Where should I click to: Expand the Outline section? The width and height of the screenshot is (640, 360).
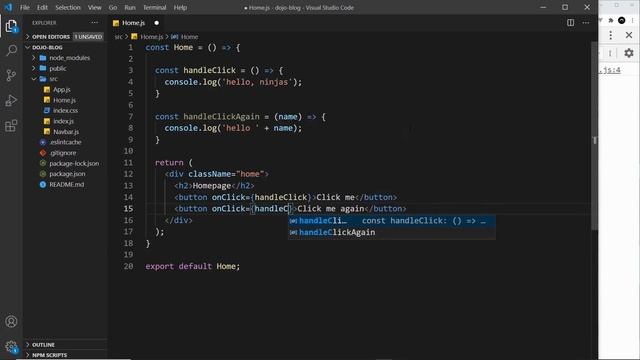coord(43,345)
